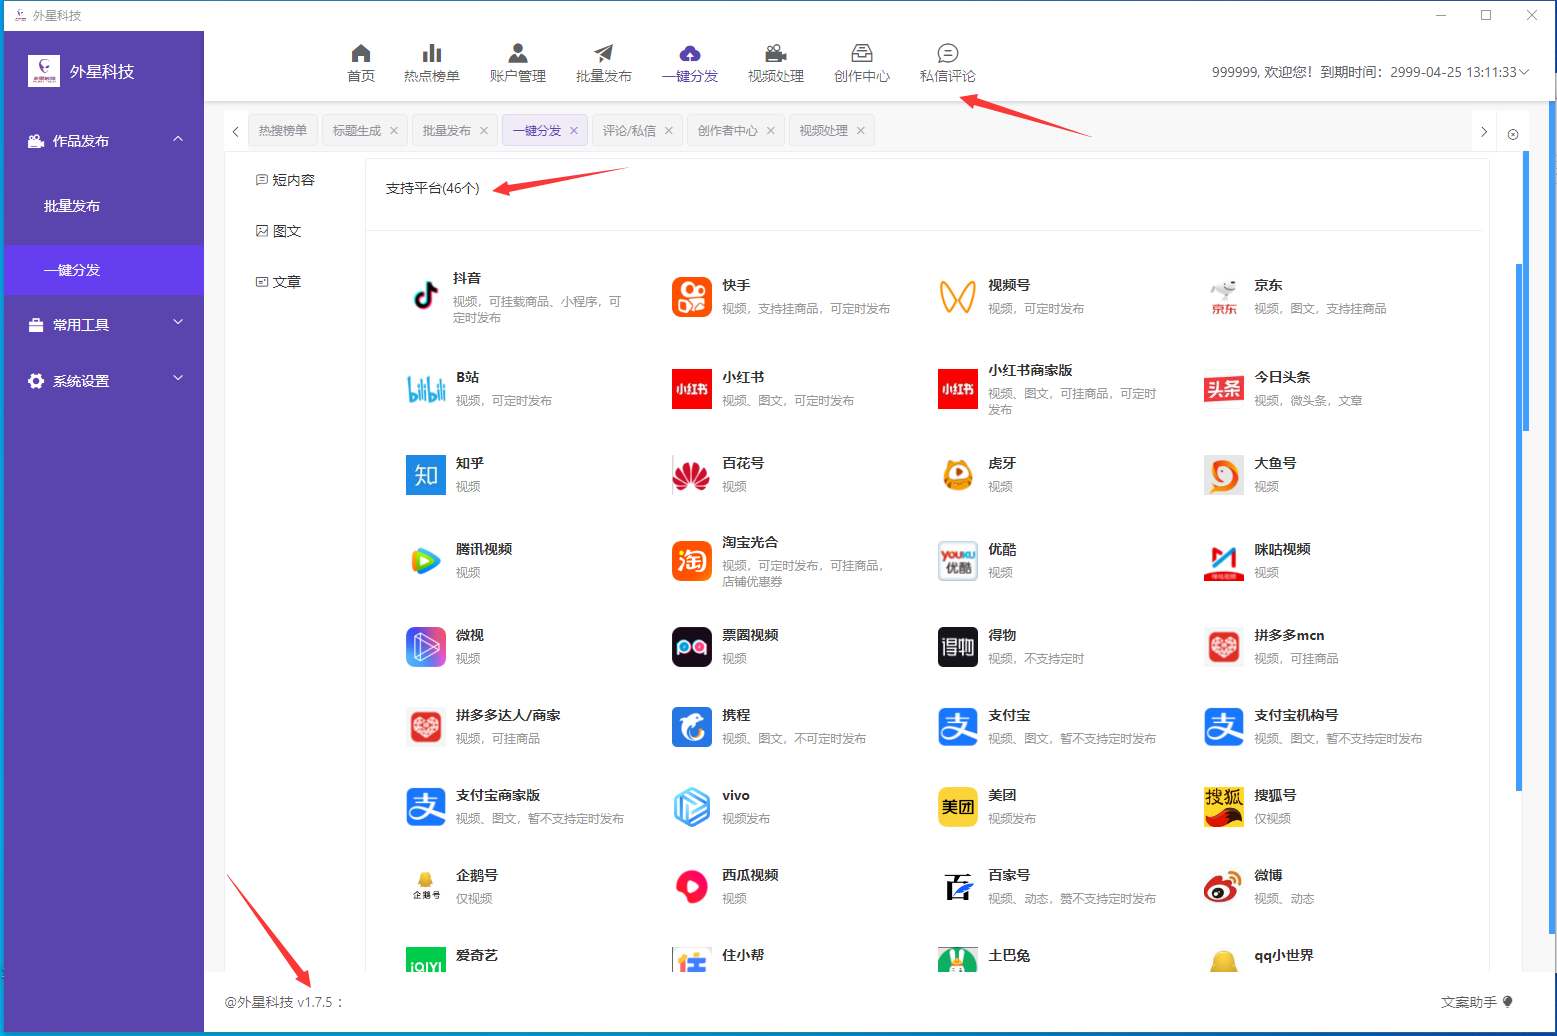1557x1036 pixels.
Task: Click the 账户管理 person icon
Action: pos(517,53)
